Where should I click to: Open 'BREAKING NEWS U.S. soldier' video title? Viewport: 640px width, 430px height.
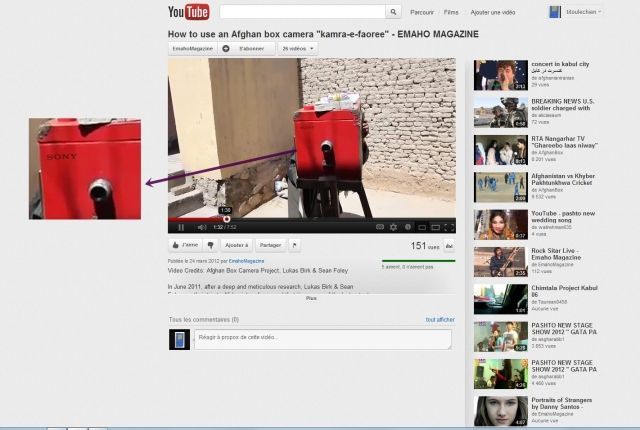562,104
